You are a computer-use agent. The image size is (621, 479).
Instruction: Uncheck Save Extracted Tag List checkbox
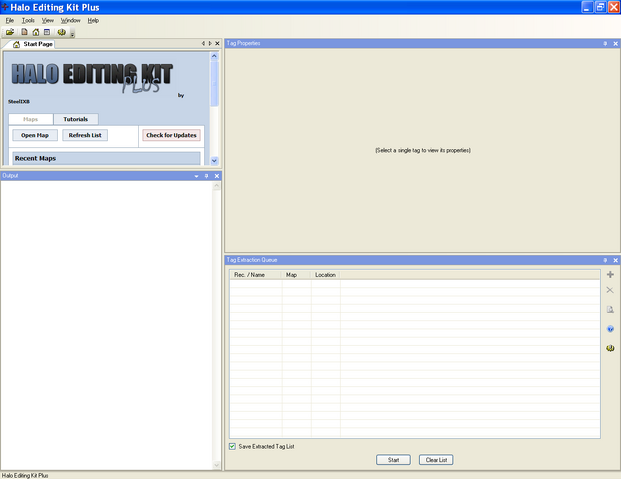click(232, 447)
